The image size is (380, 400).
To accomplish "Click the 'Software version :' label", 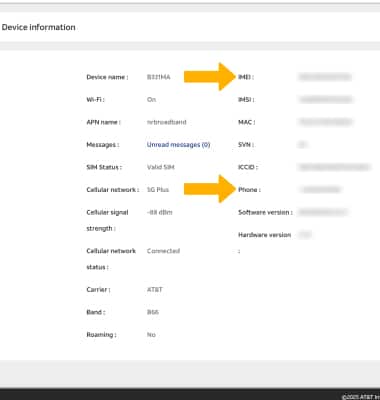I will [x=265, y=212].
